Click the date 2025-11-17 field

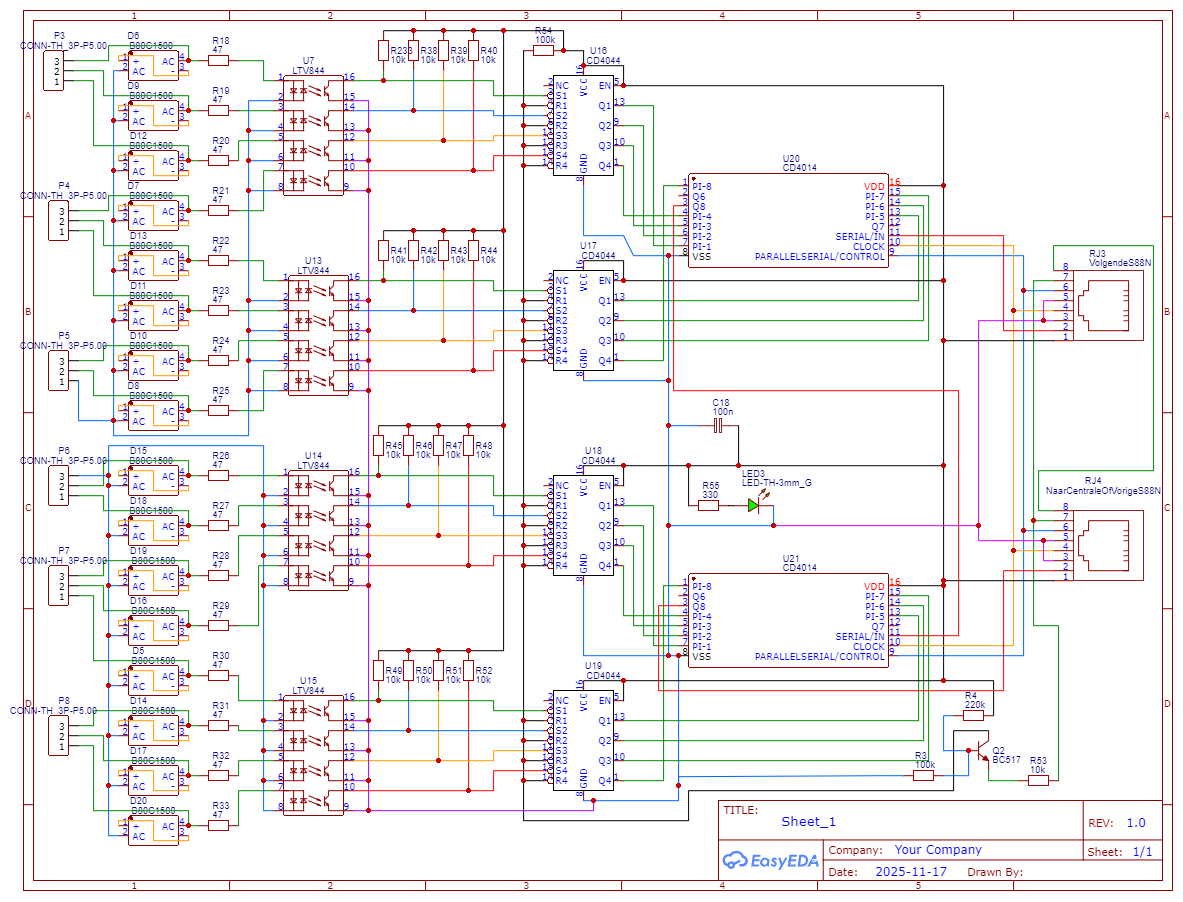[x=910, y=872]
